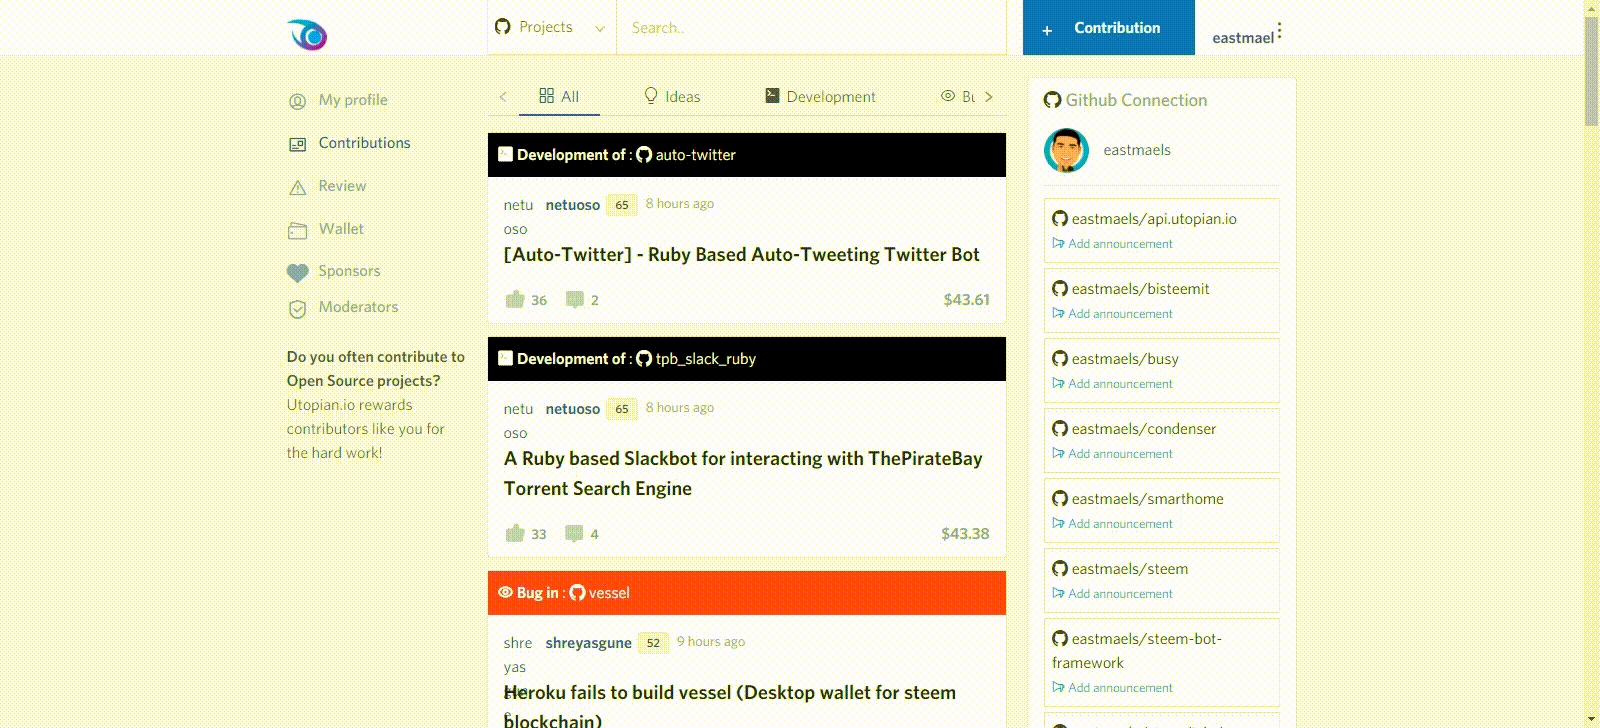Viewport: 1600px width, 728px height.
Task: Like the Auto-Twitter post thumbs-up
Action: pos(515,299)
